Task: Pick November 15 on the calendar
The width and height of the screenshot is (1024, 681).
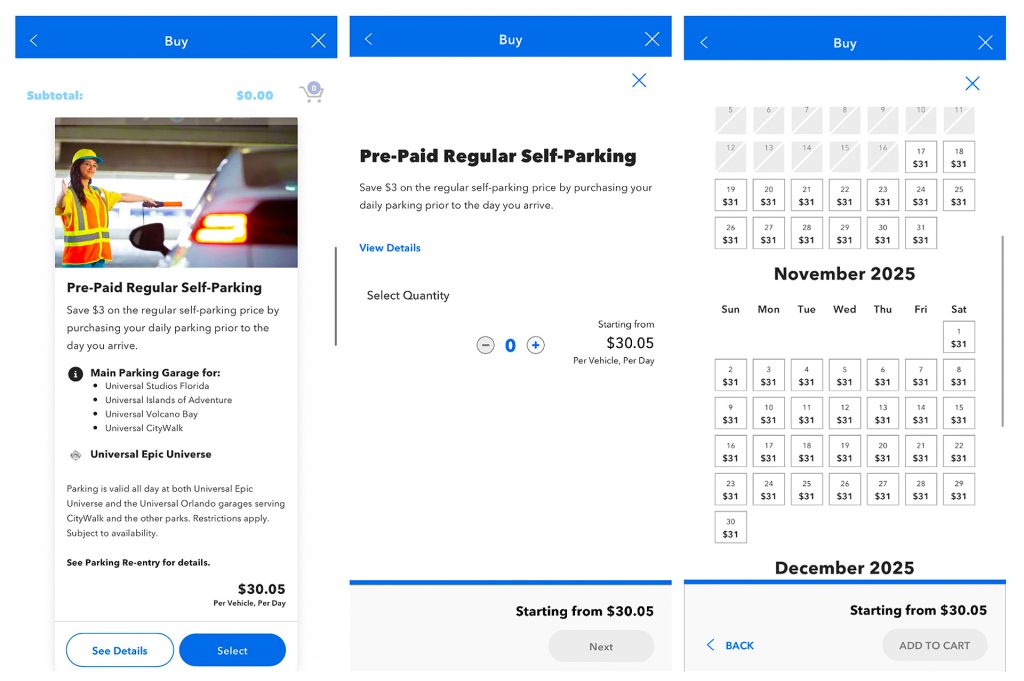Action: pos(958,413)
